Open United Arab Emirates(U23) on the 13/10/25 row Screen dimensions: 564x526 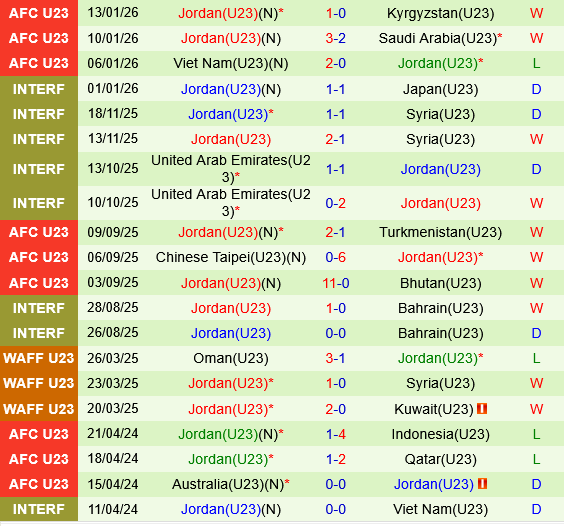[231, 169]
